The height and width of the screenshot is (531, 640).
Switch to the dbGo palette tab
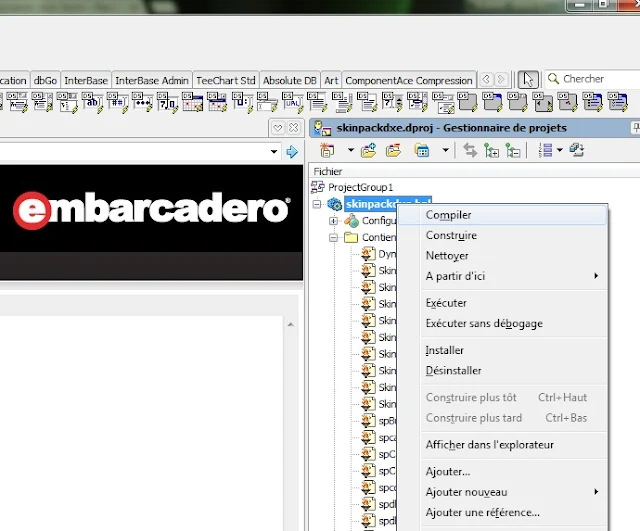[x=45, y=80]
